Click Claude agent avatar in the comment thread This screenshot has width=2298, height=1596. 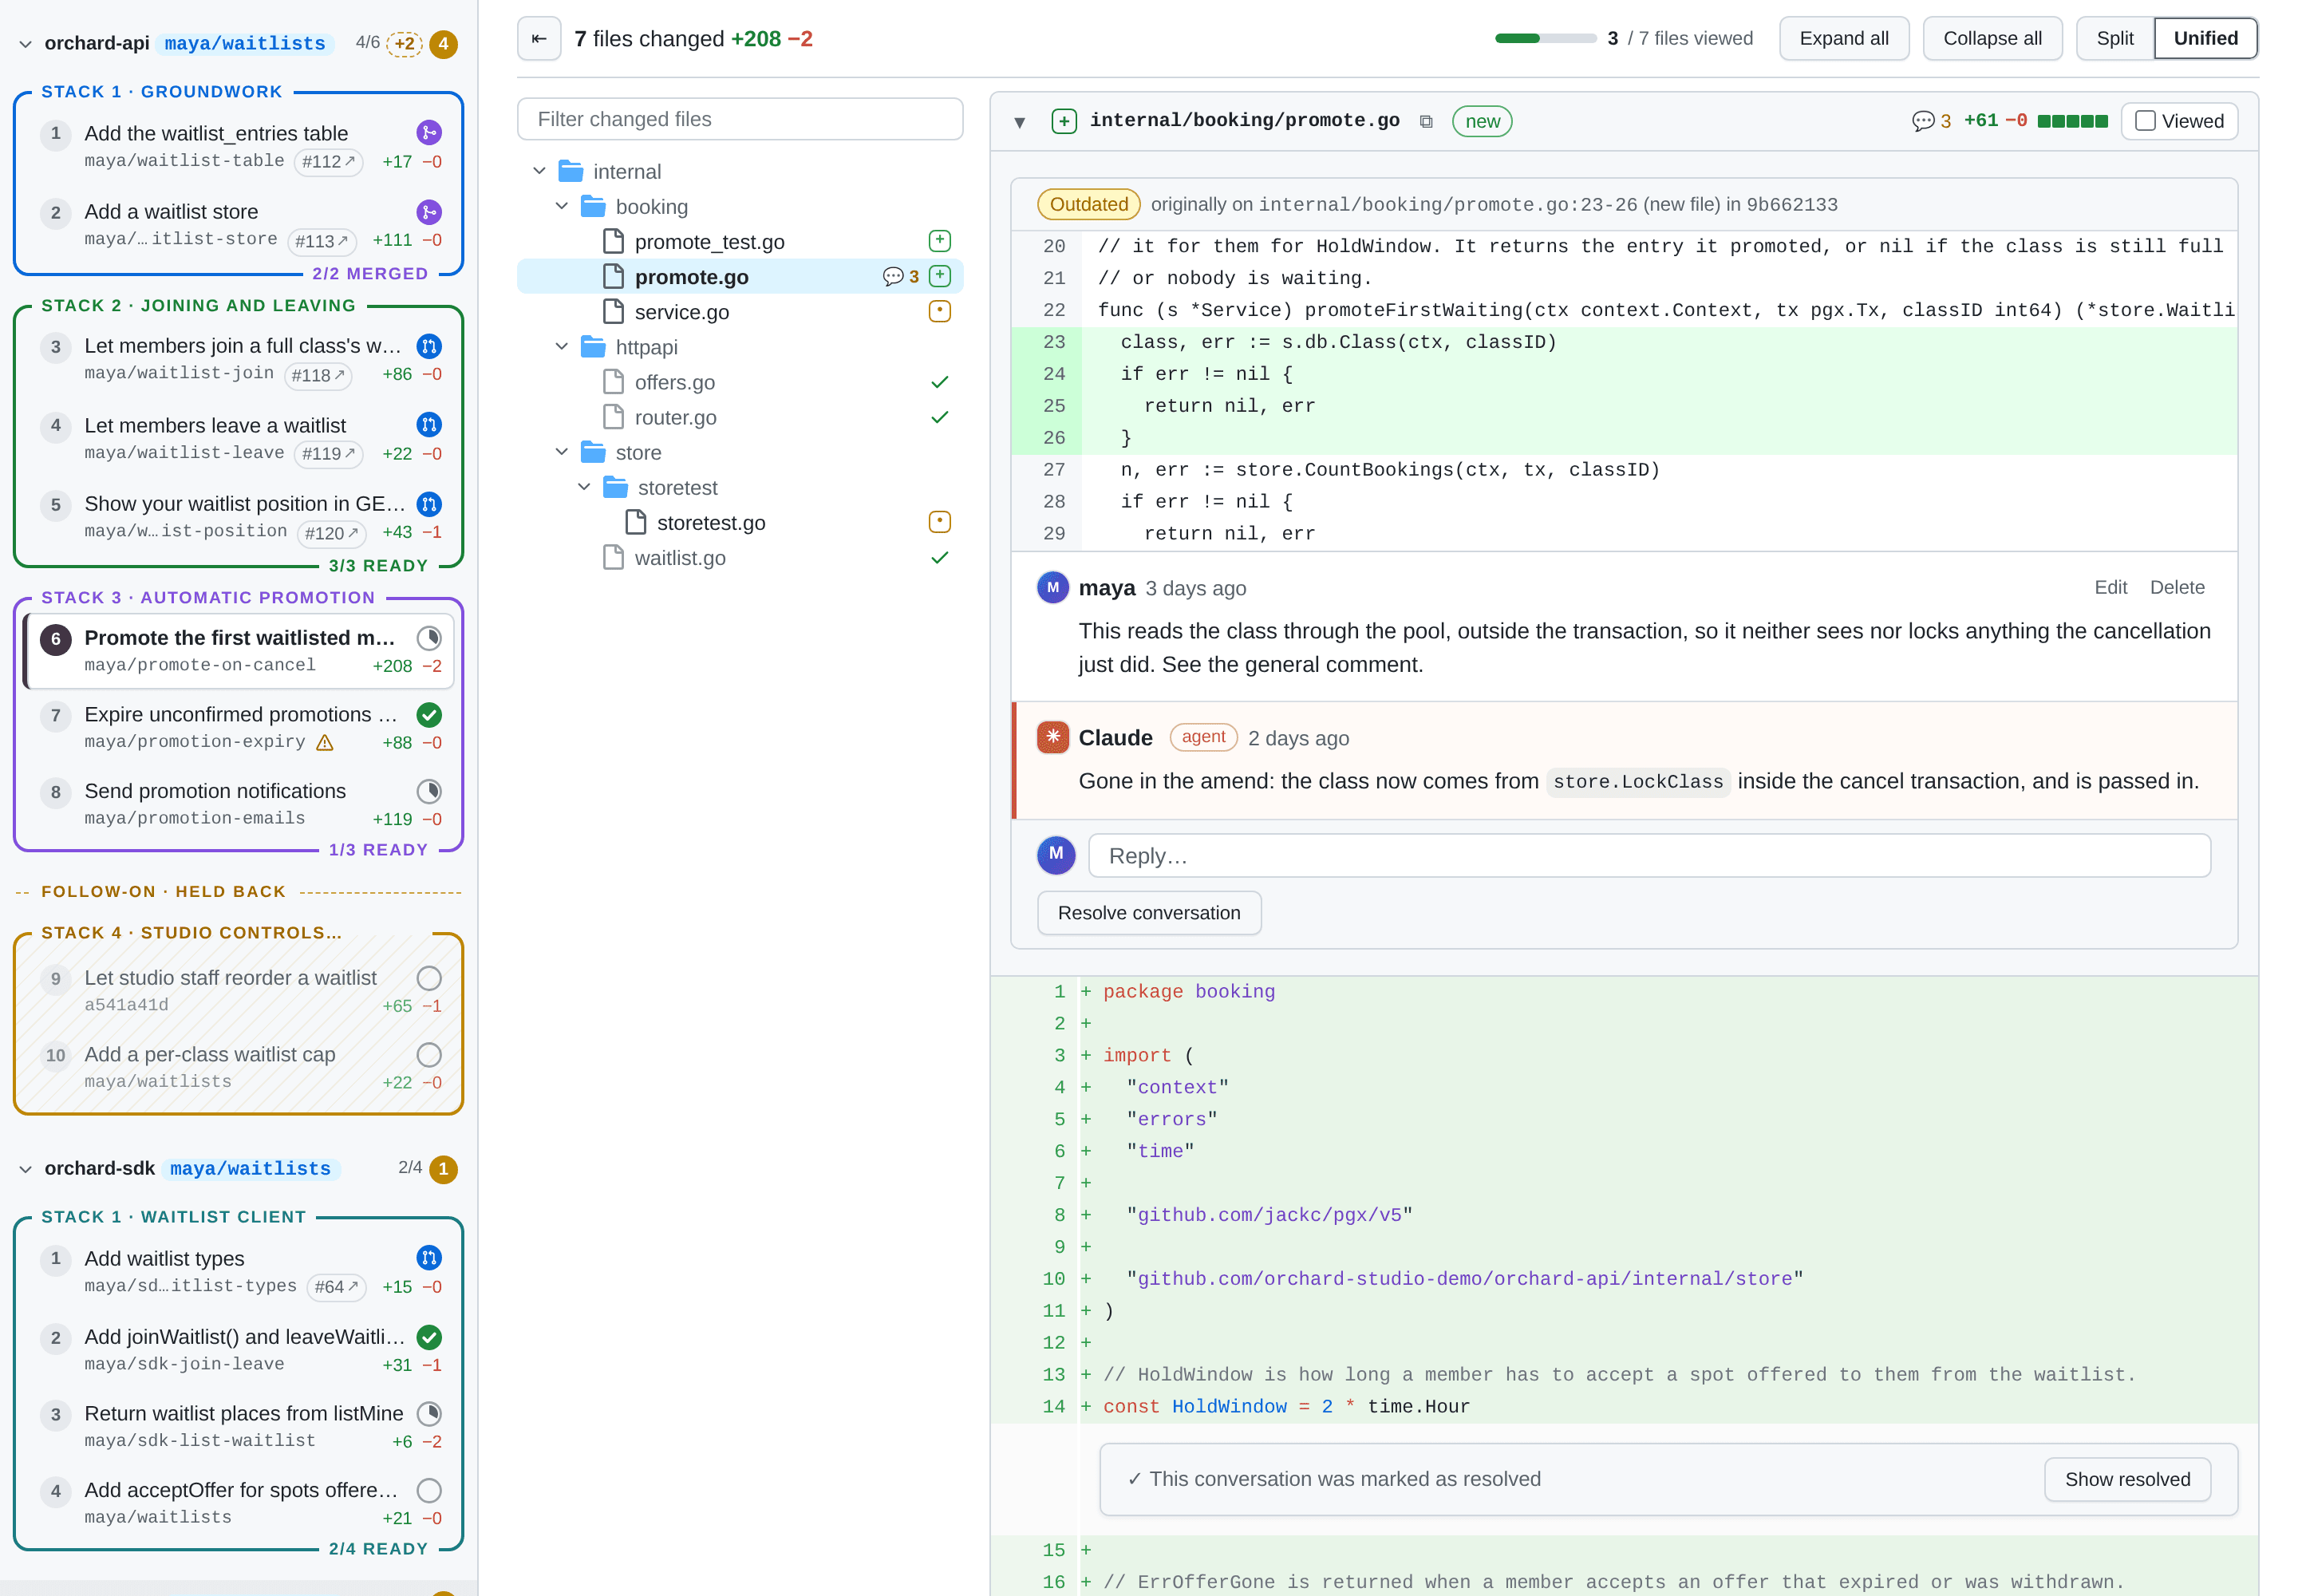click(x=1052, y=737)
